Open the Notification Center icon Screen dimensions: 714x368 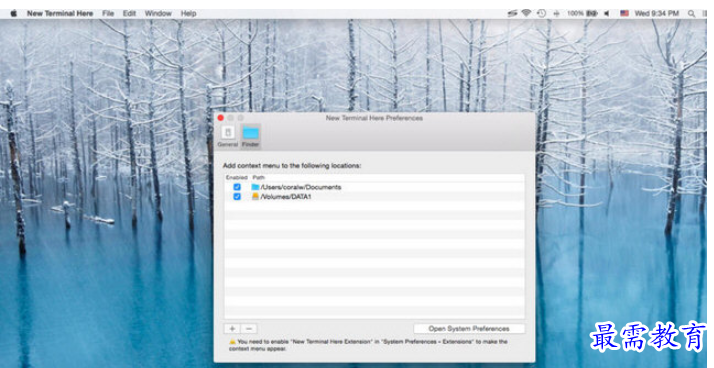(704, 14)
